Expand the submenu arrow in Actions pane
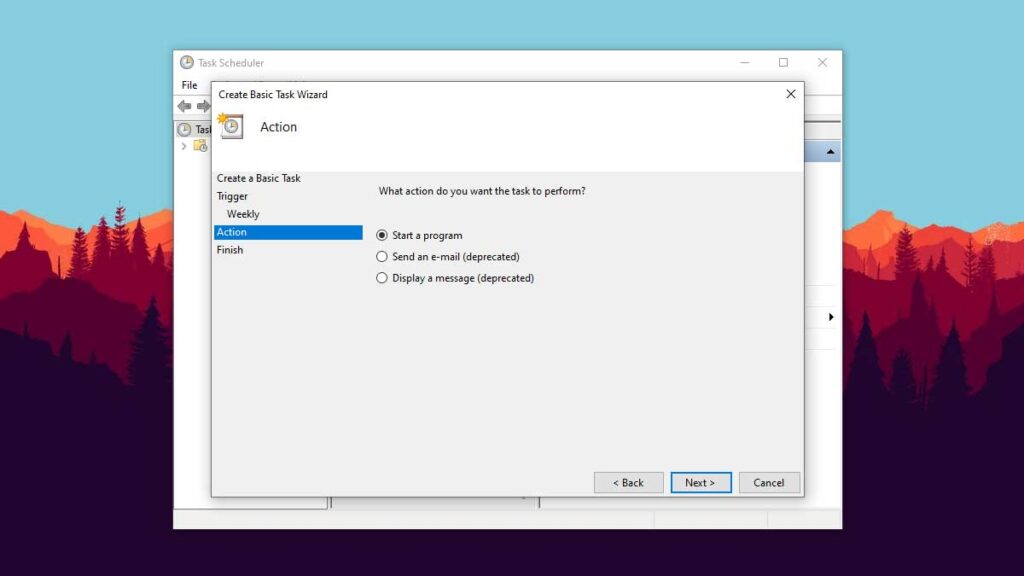1024x576 pixels. pyautogui.click(x=831, y=317)
